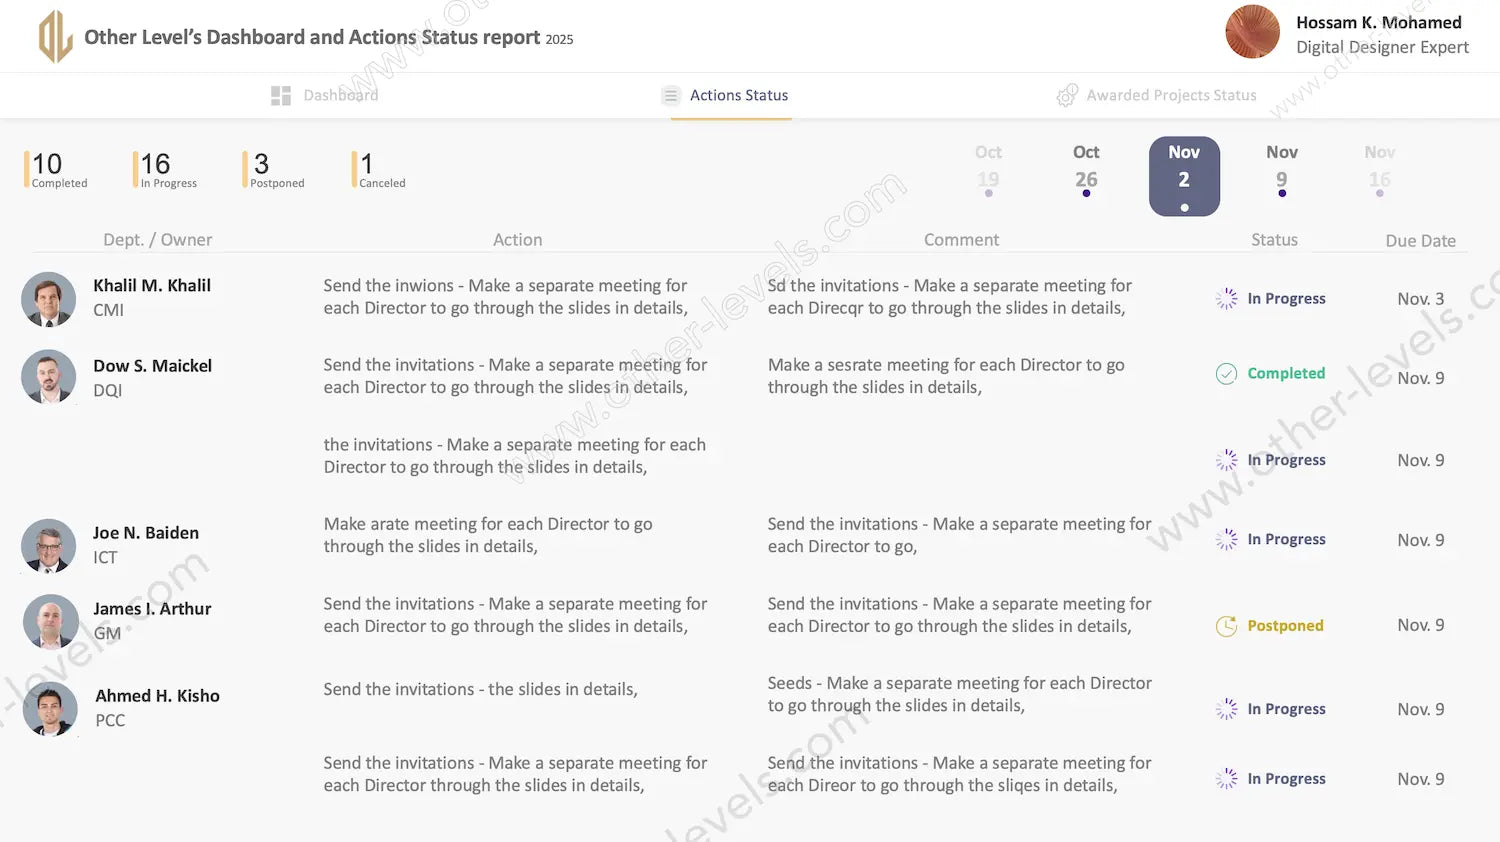This screenshot has width=1500, height=842.
Task: Click Hossam K. Mohamed profile picture
Action: tap(1252, 32)
